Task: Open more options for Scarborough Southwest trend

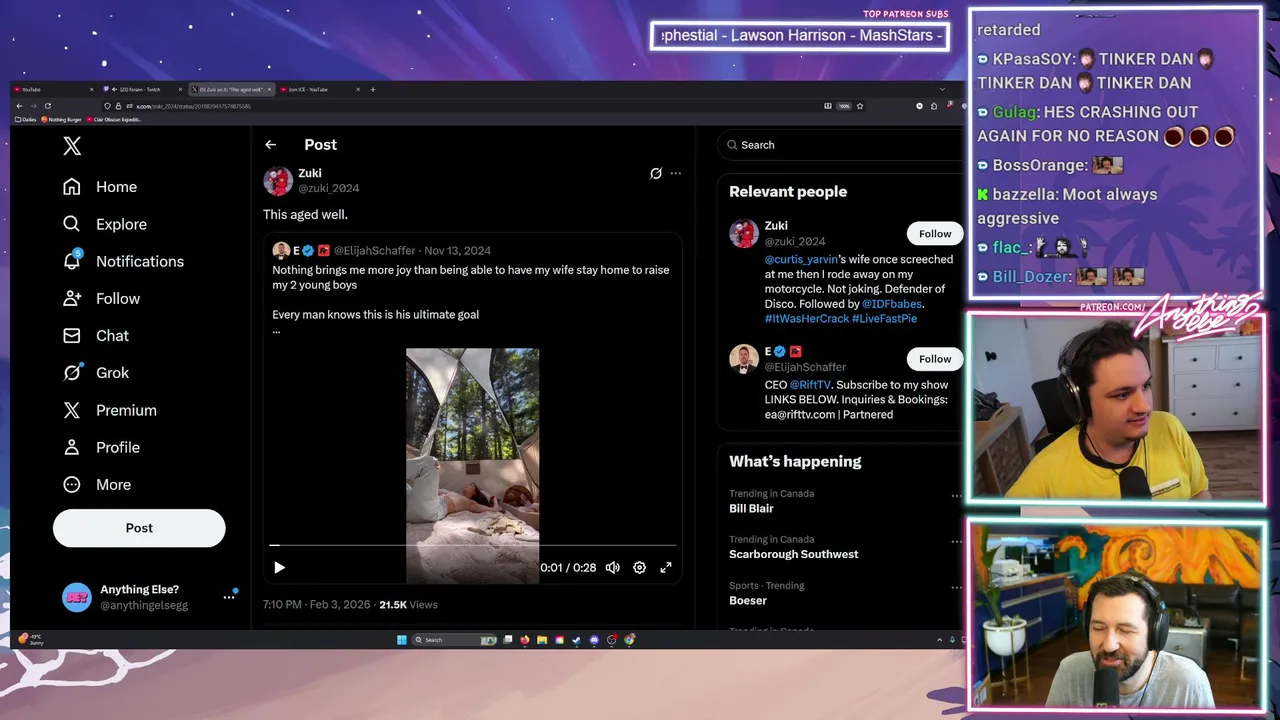Action: 956,542
